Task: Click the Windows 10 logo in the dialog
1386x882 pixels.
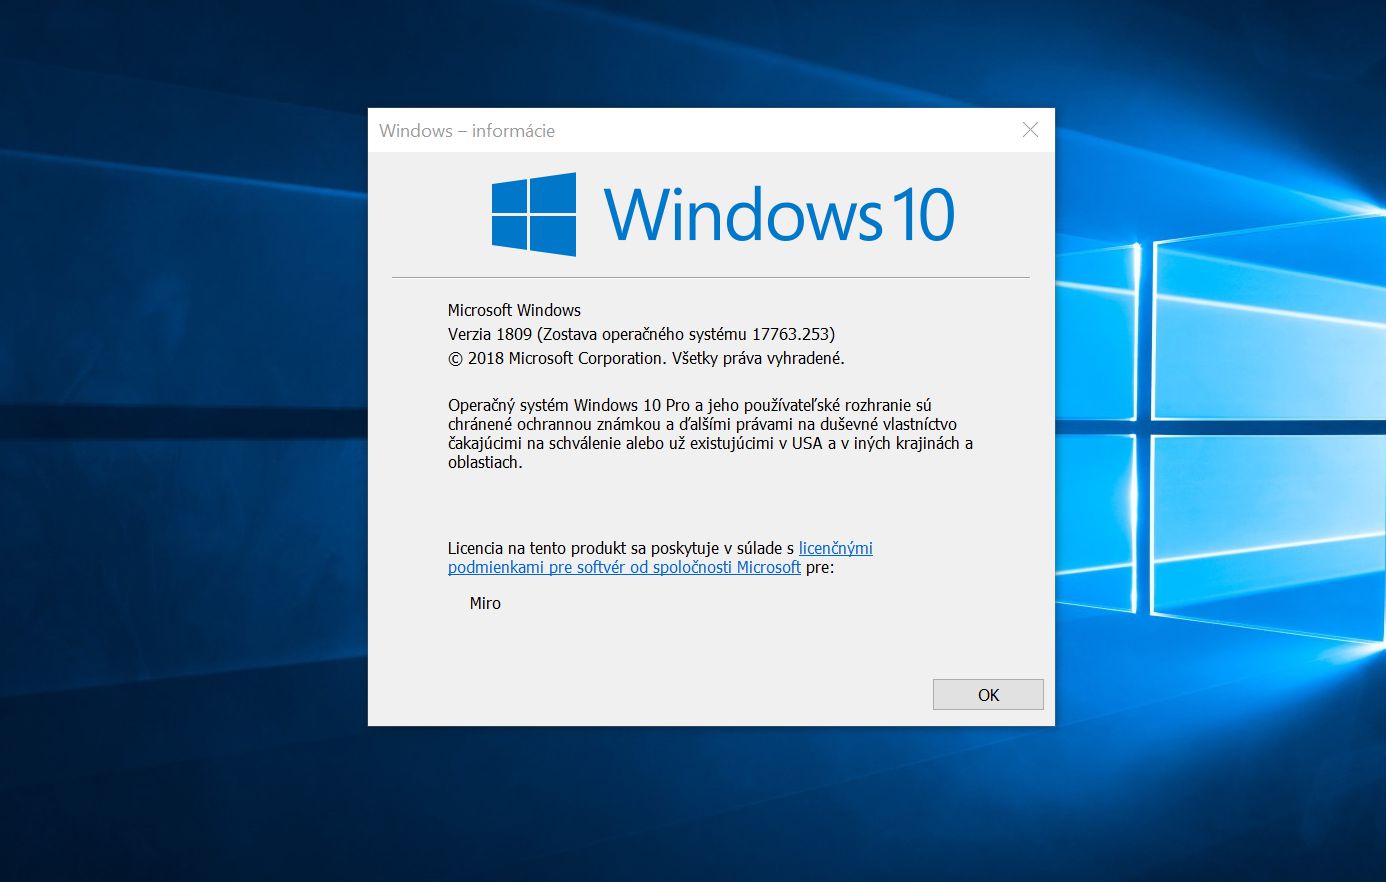Action: coord(723,214)
